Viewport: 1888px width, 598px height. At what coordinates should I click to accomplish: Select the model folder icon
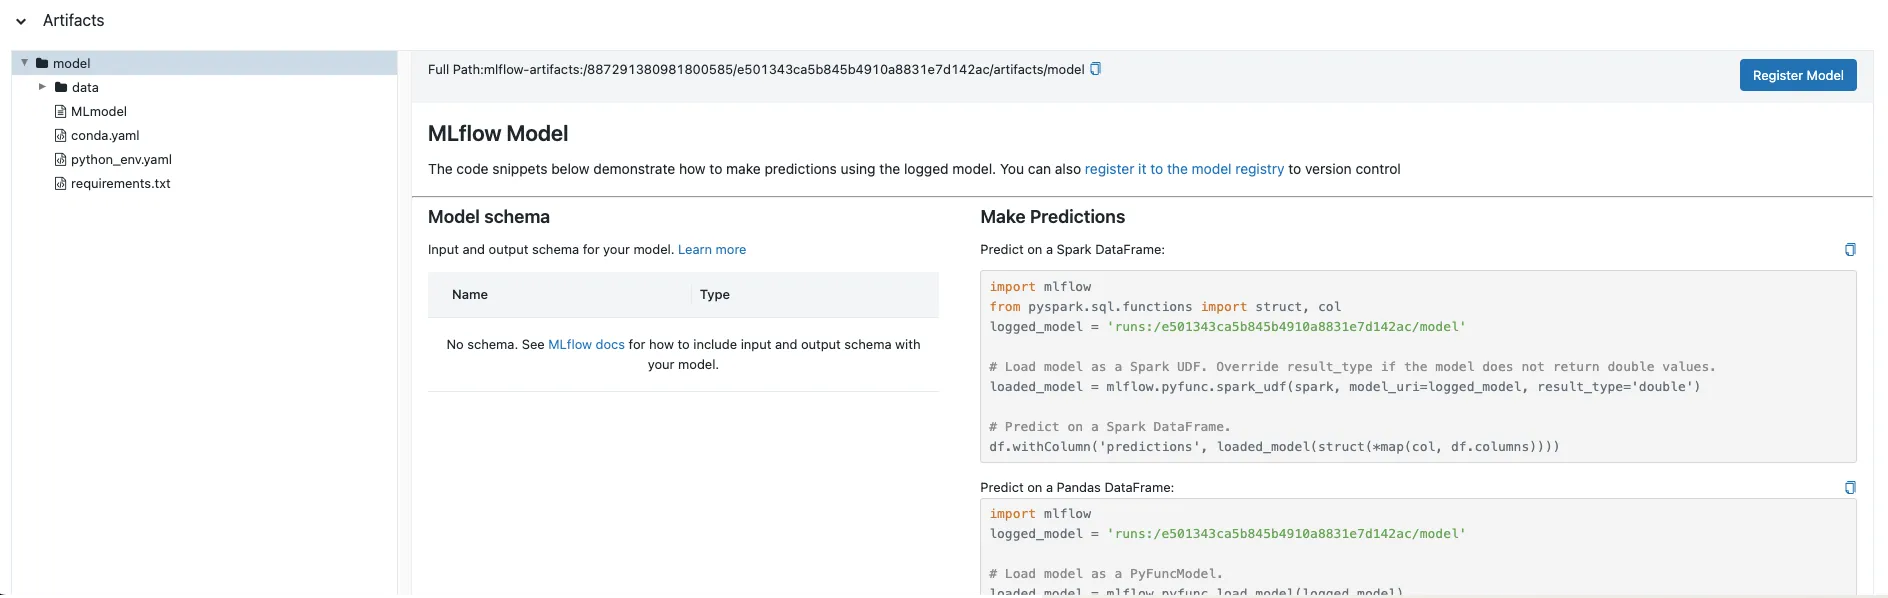42,63
